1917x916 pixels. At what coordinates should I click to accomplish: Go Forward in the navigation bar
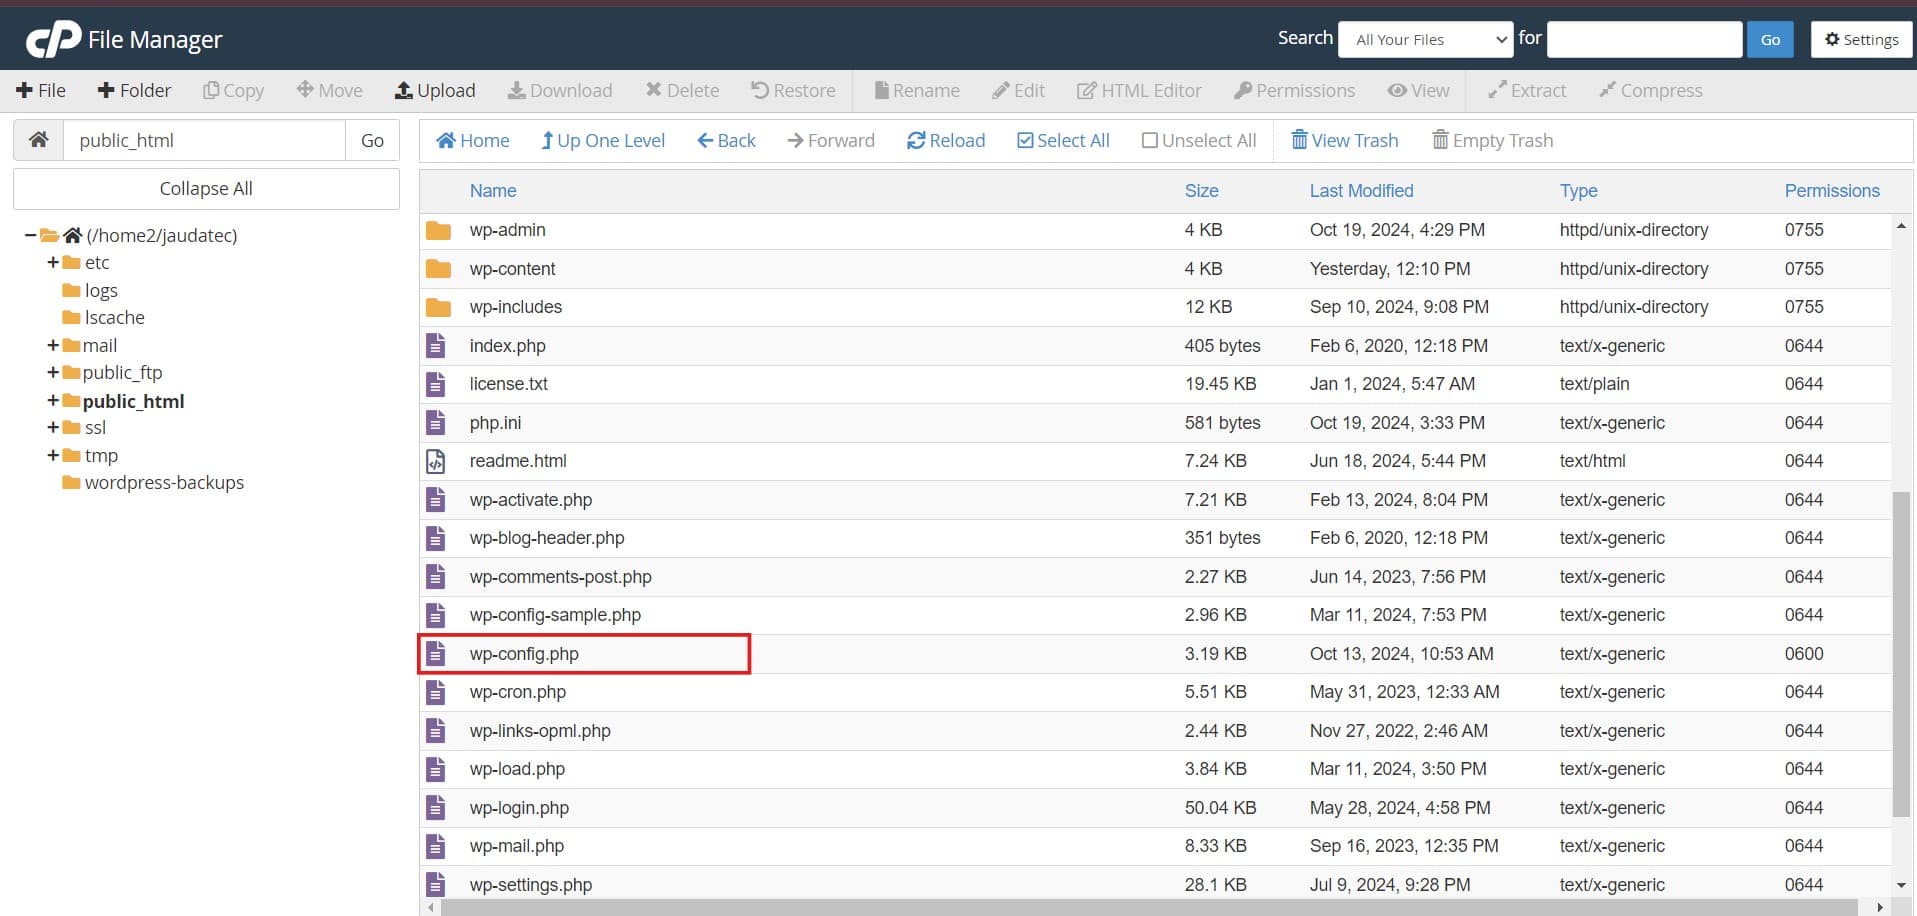coord(831,140)
